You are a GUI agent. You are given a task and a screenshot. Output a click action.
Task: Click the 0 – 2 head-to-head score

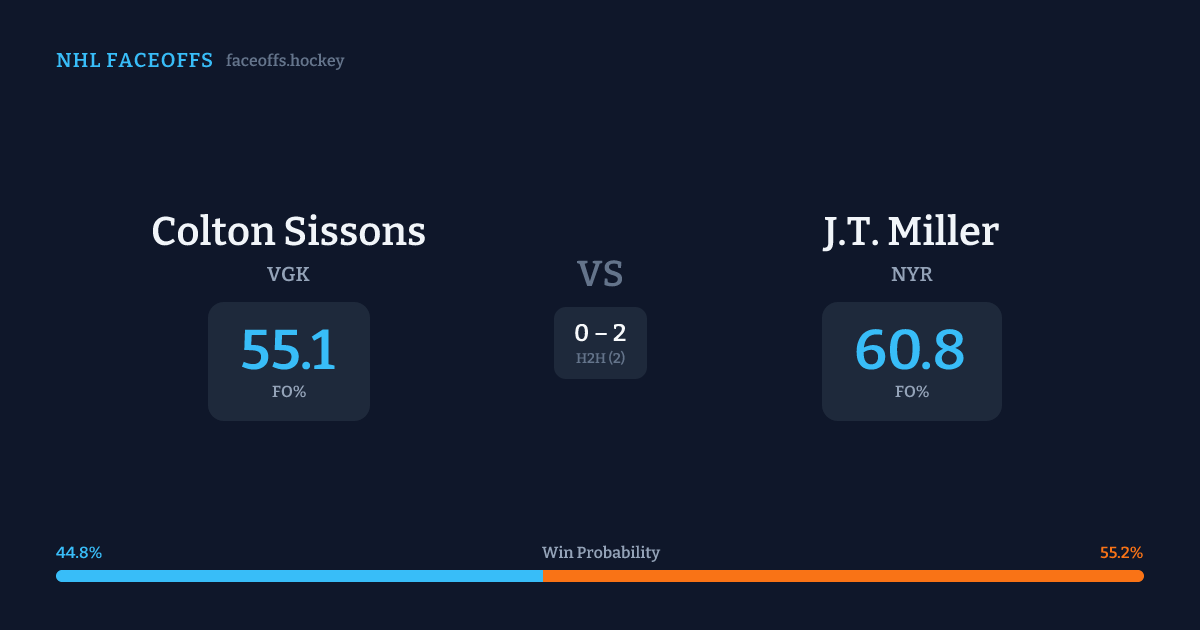click(600, 333)
